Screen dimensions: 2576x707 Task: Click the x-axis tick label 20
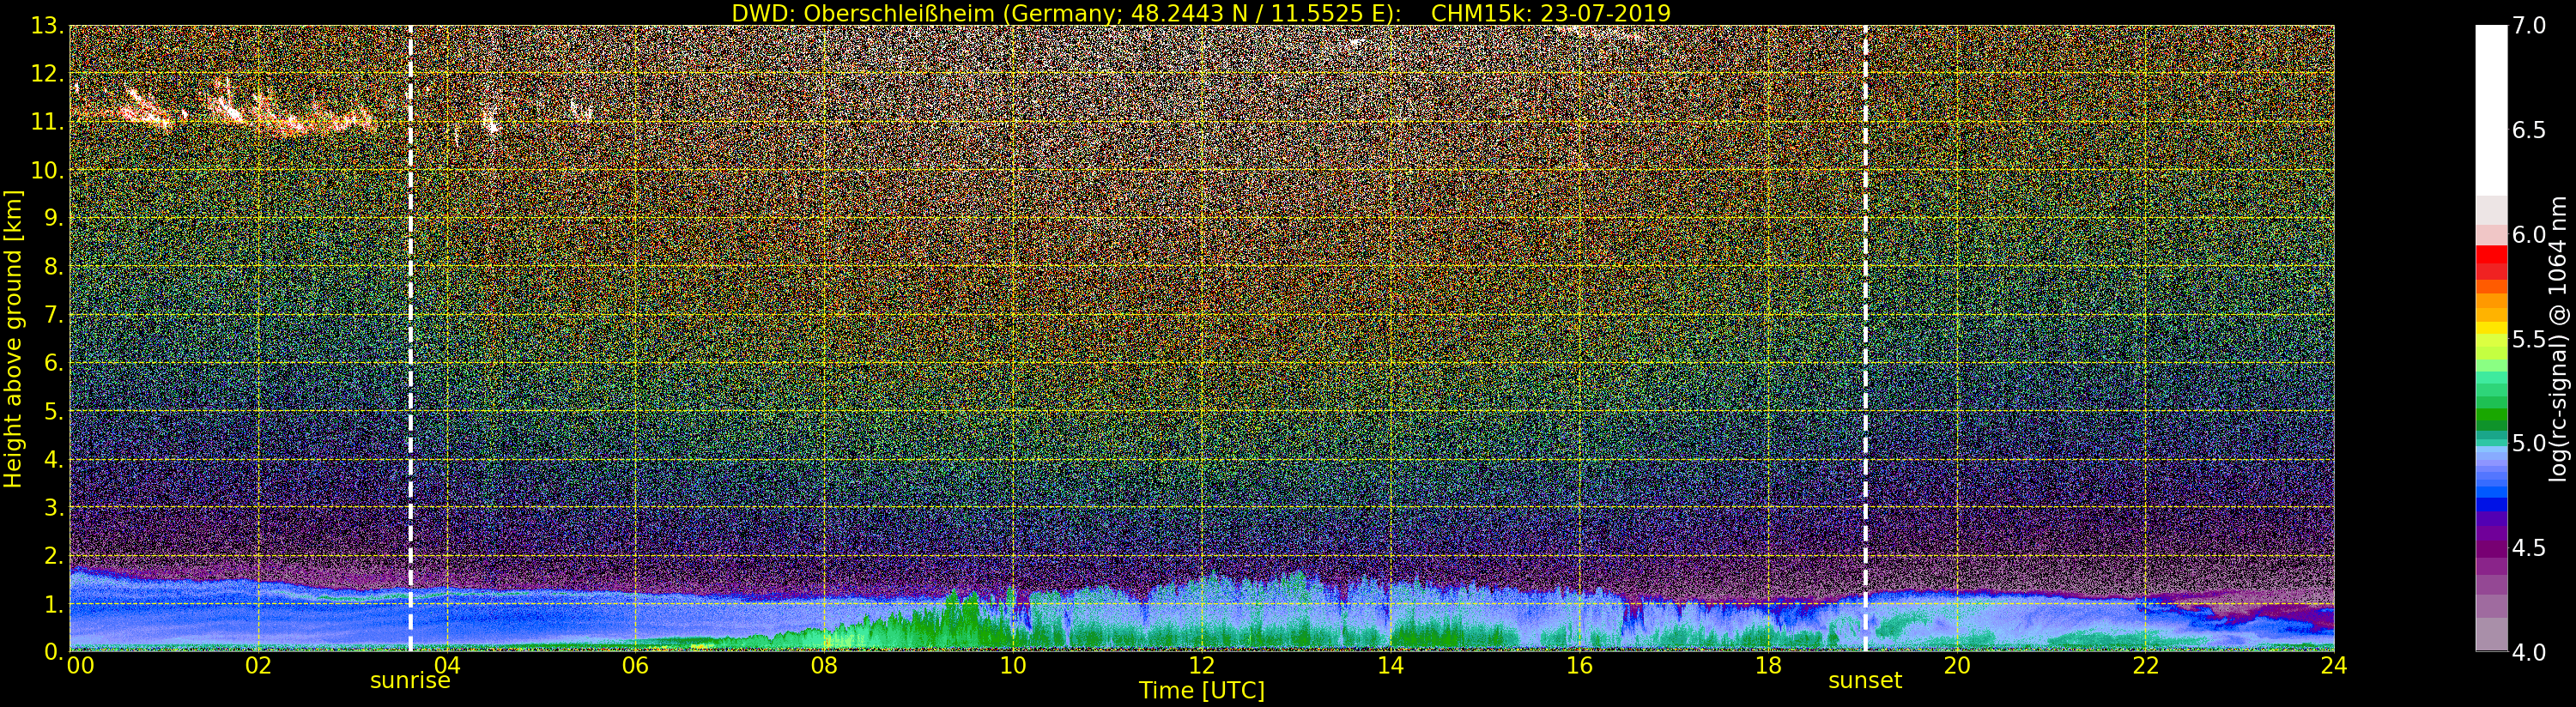[x=1956, y=666]
